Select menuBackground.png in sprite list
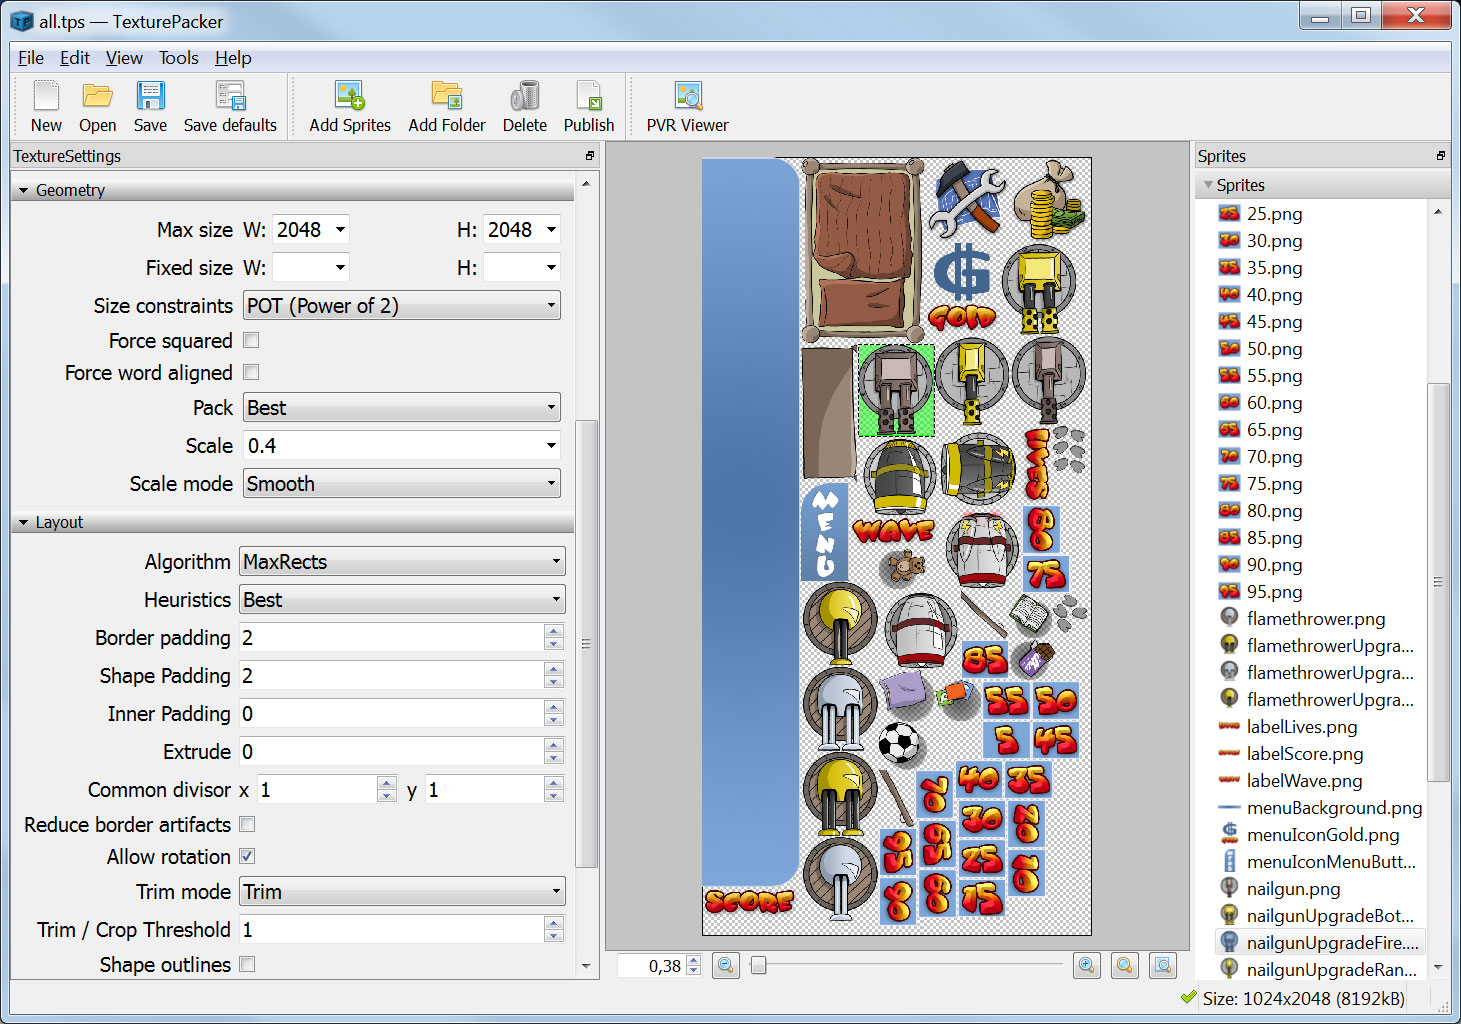Screen dimensions: 1461x1024 (1334, 808)
